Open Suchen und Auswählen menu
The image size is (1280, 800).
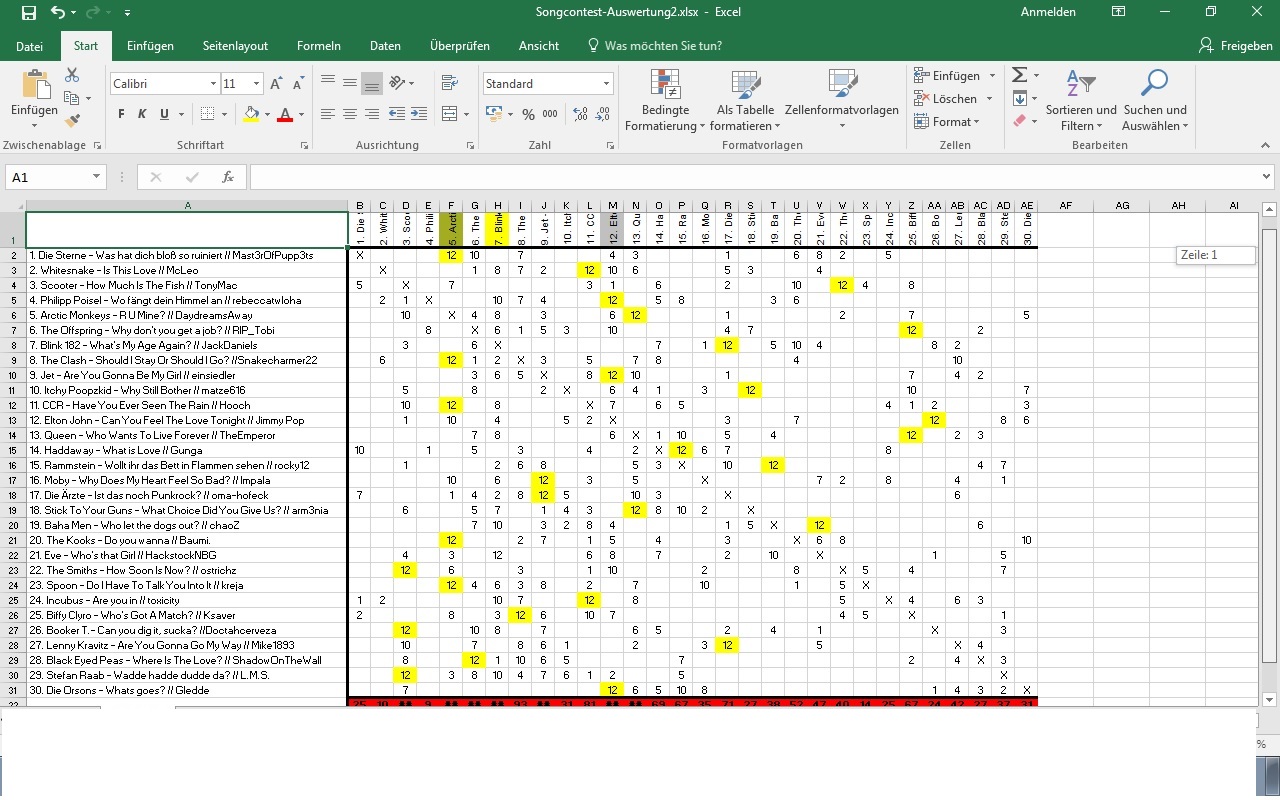point(1155,101)
